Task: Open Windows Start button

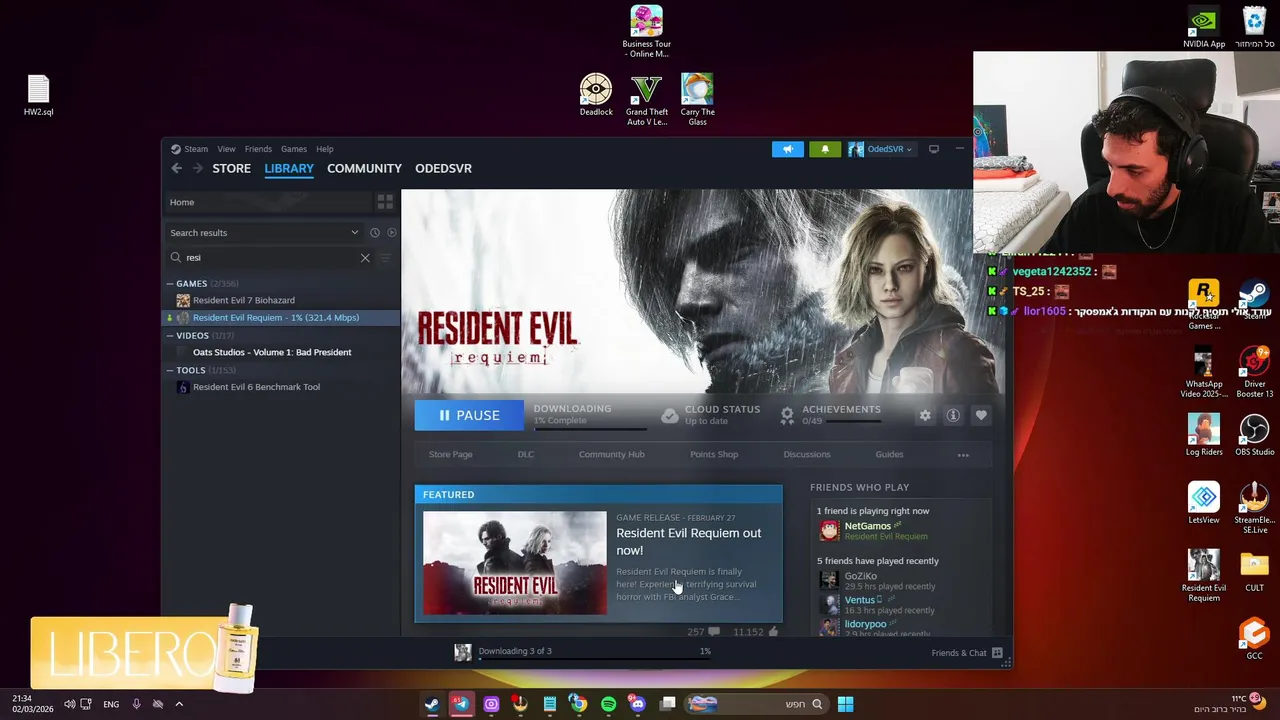Action: click(845, 704)
